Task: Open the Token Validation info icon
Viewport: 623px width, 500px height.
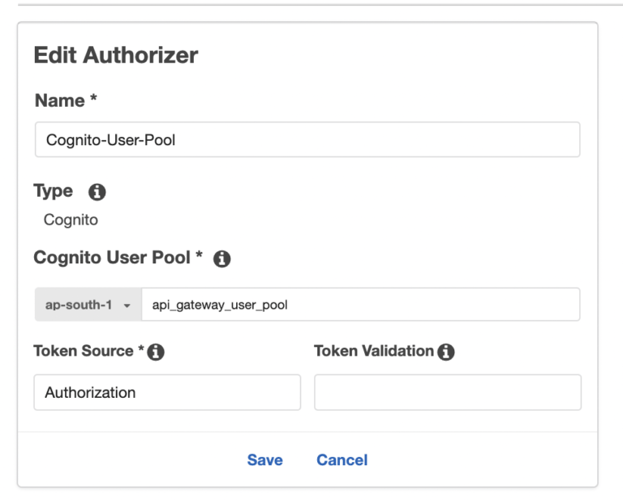Action: click(446, 352)
